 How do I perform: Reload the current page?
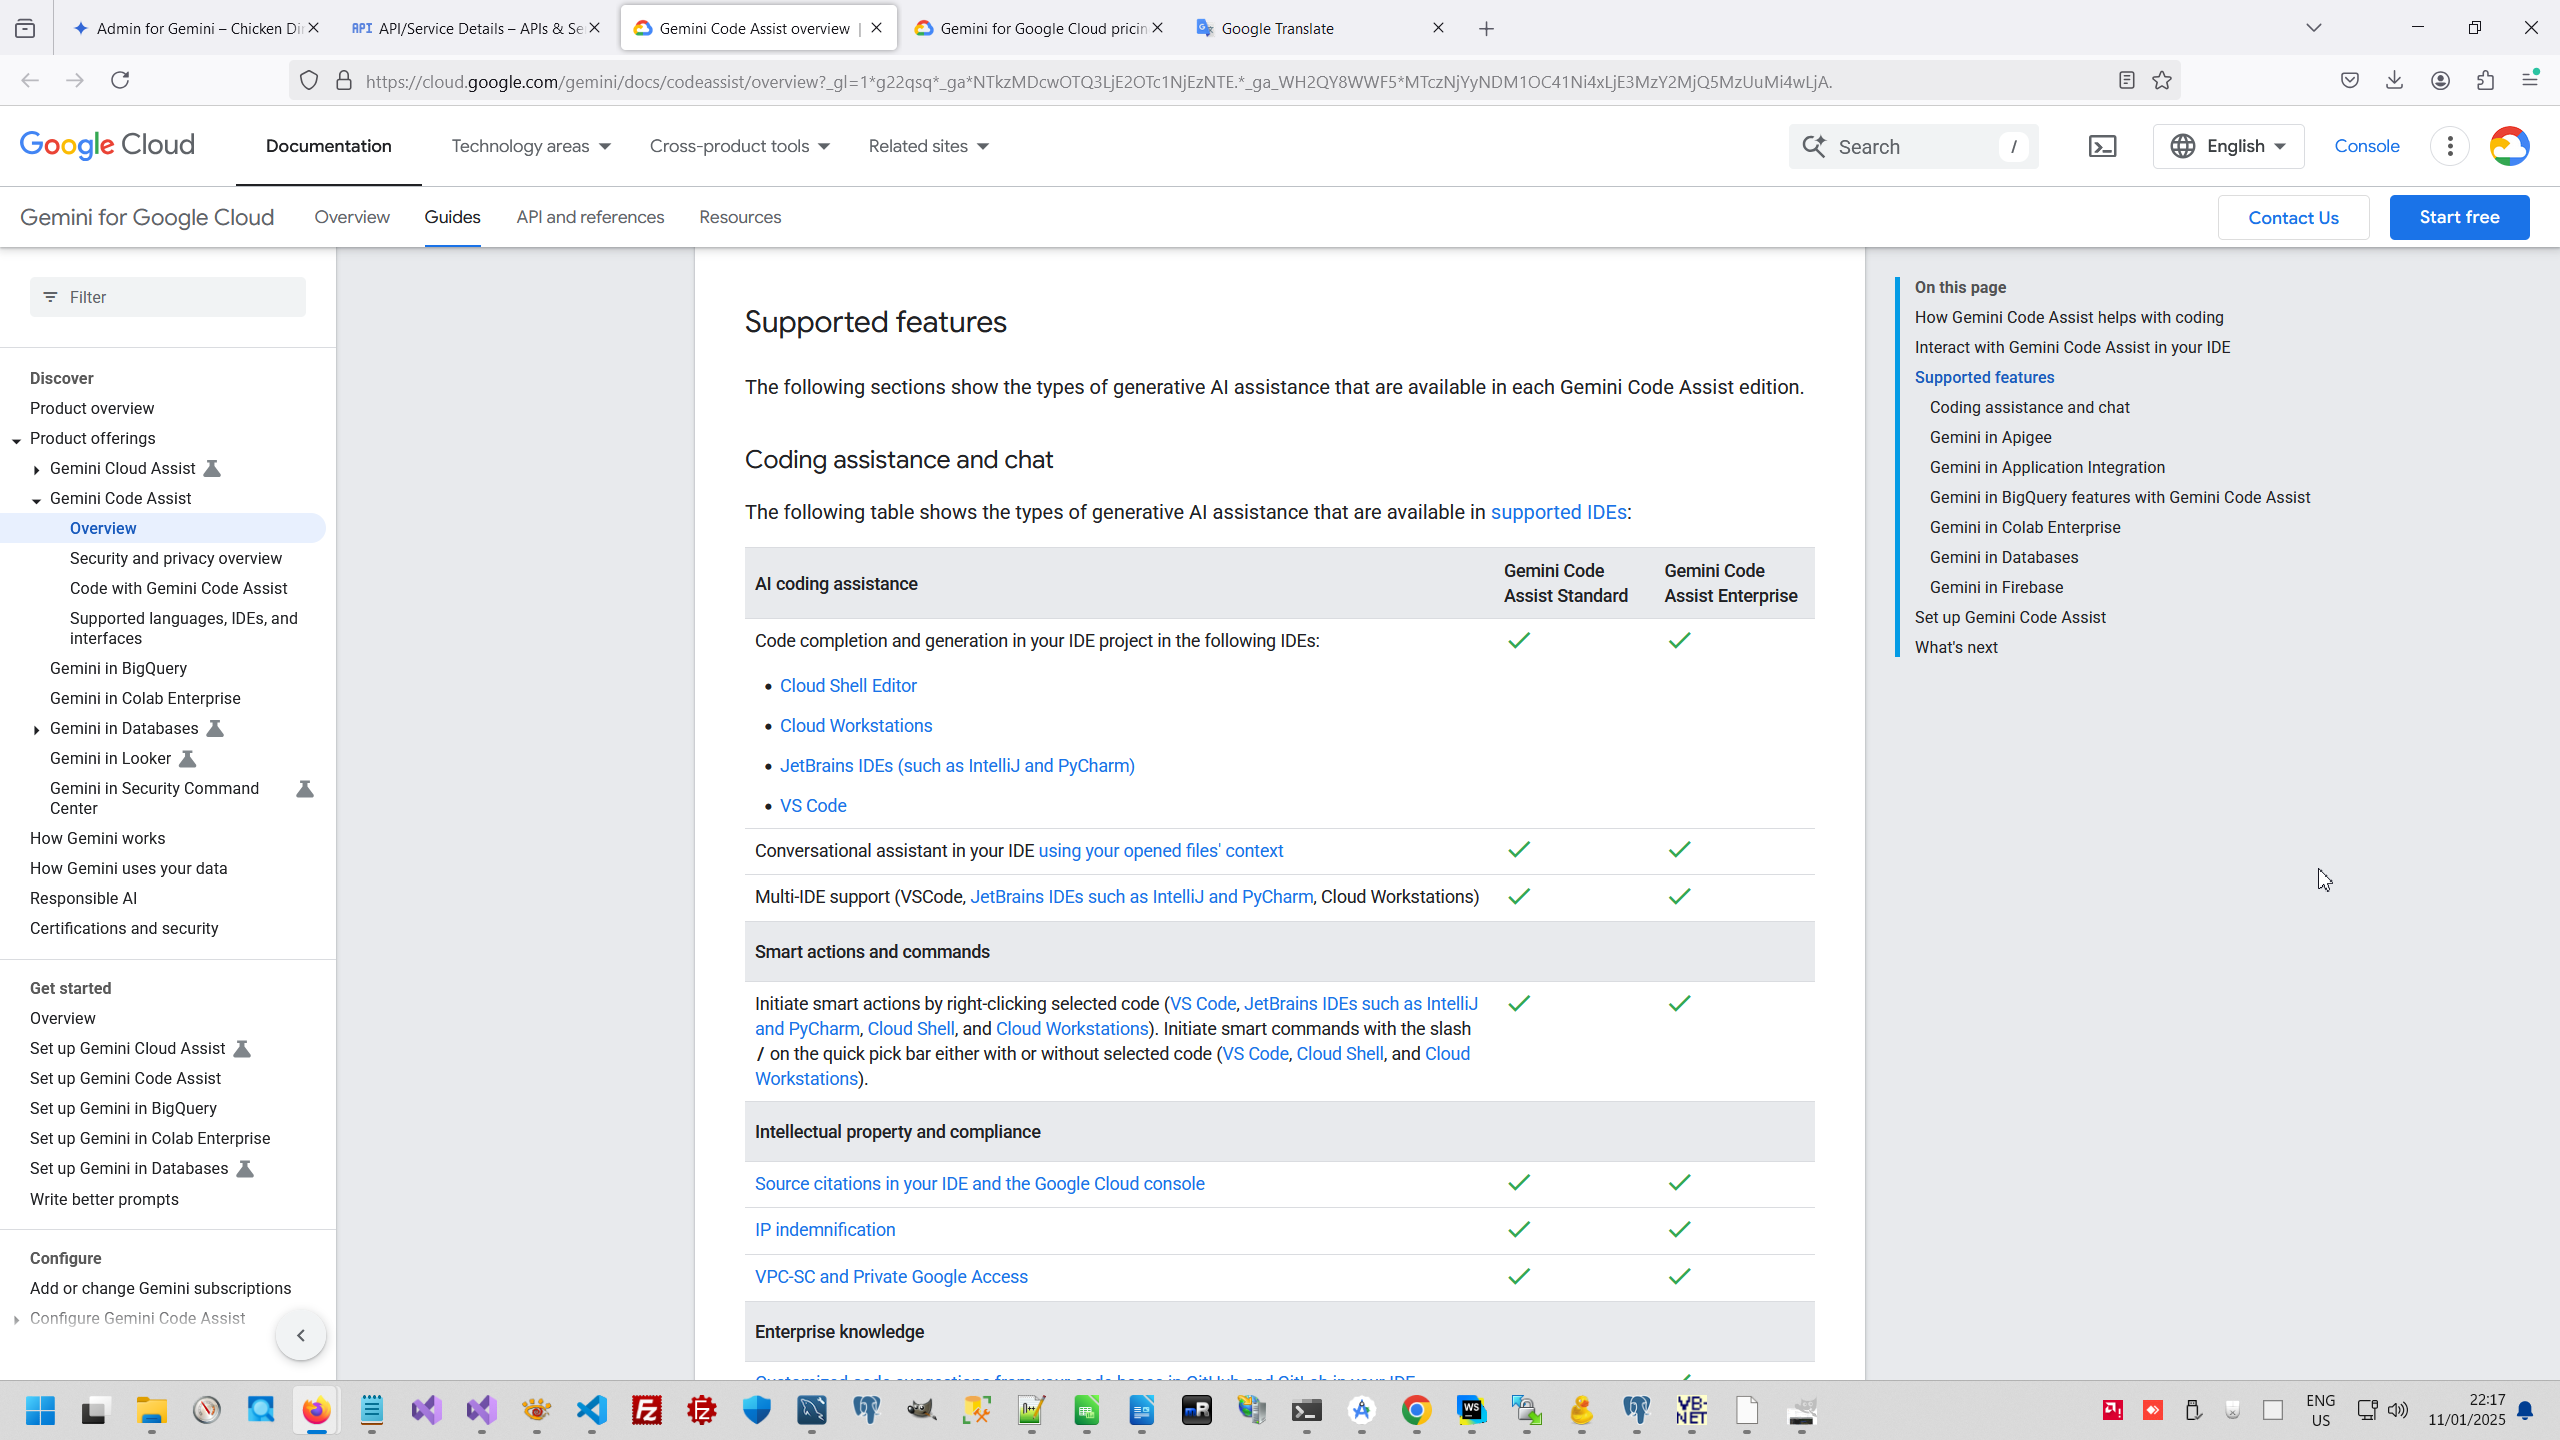[x=120, y=81]
